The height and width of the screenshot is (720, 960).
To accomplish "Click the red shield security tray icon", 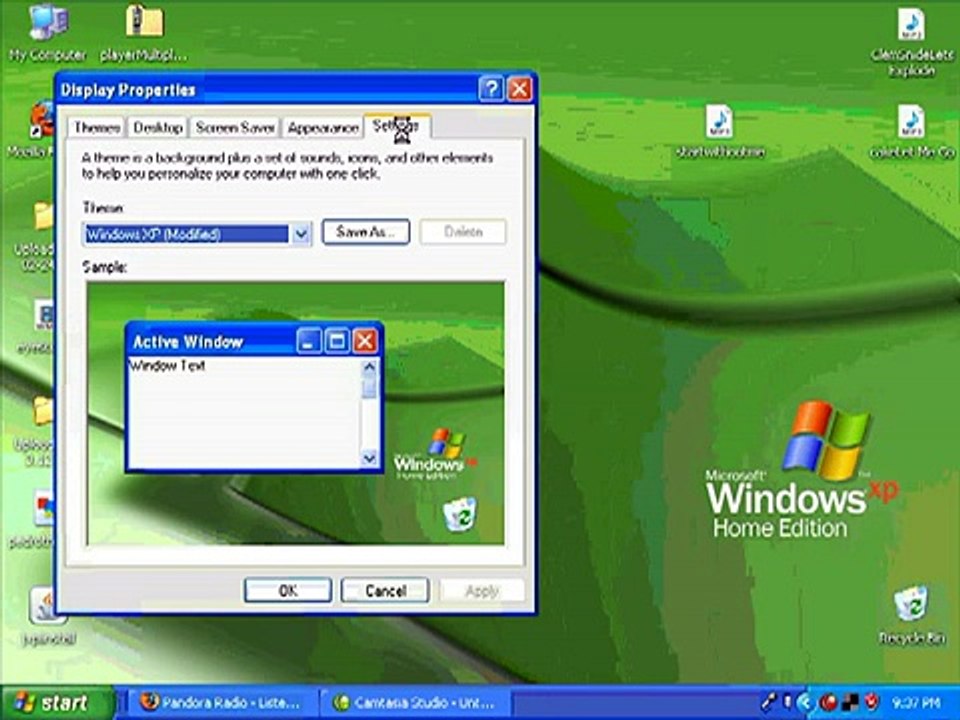I will [871, 702].
